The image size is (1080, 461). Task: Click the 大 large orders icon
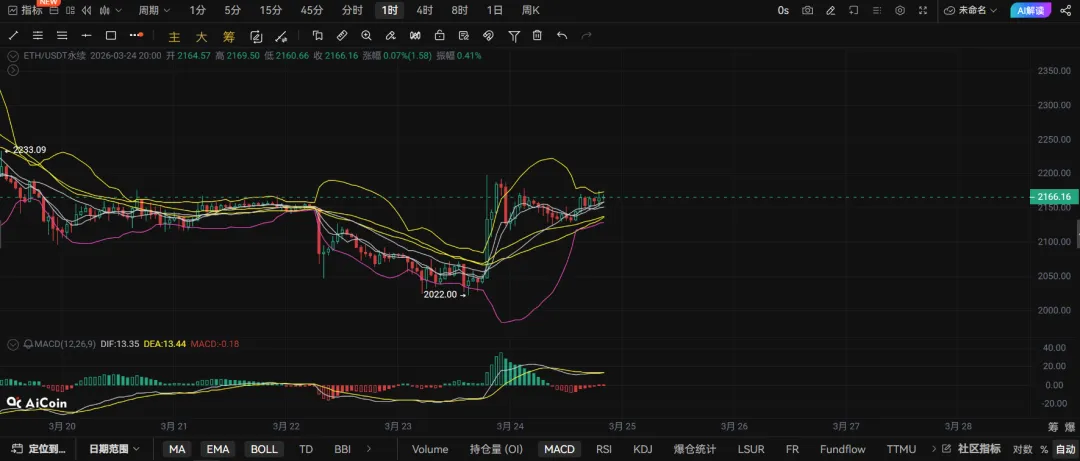point(201,37)
